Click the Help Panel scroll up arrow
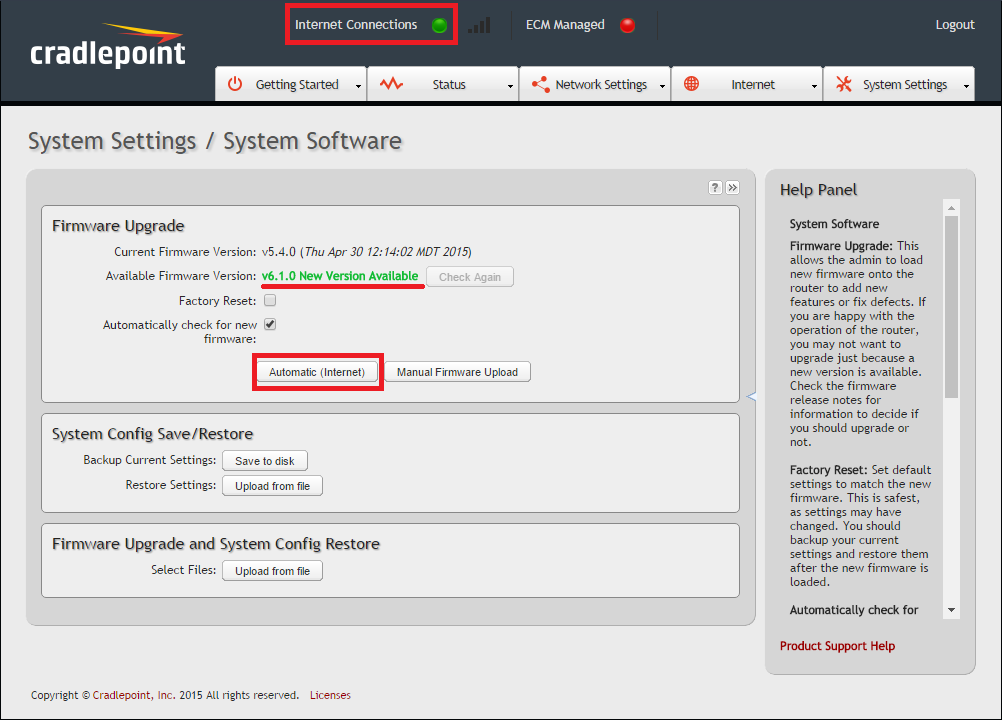The height and width of the screenshot is (720, 1002). click(952, 208)
